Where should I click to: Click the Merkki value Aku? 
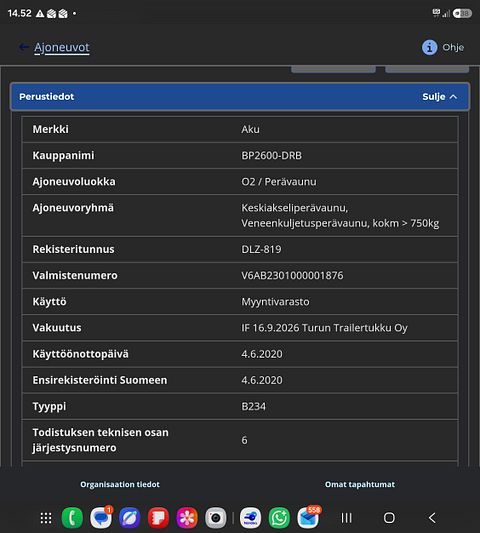click(x=250, y=129)
